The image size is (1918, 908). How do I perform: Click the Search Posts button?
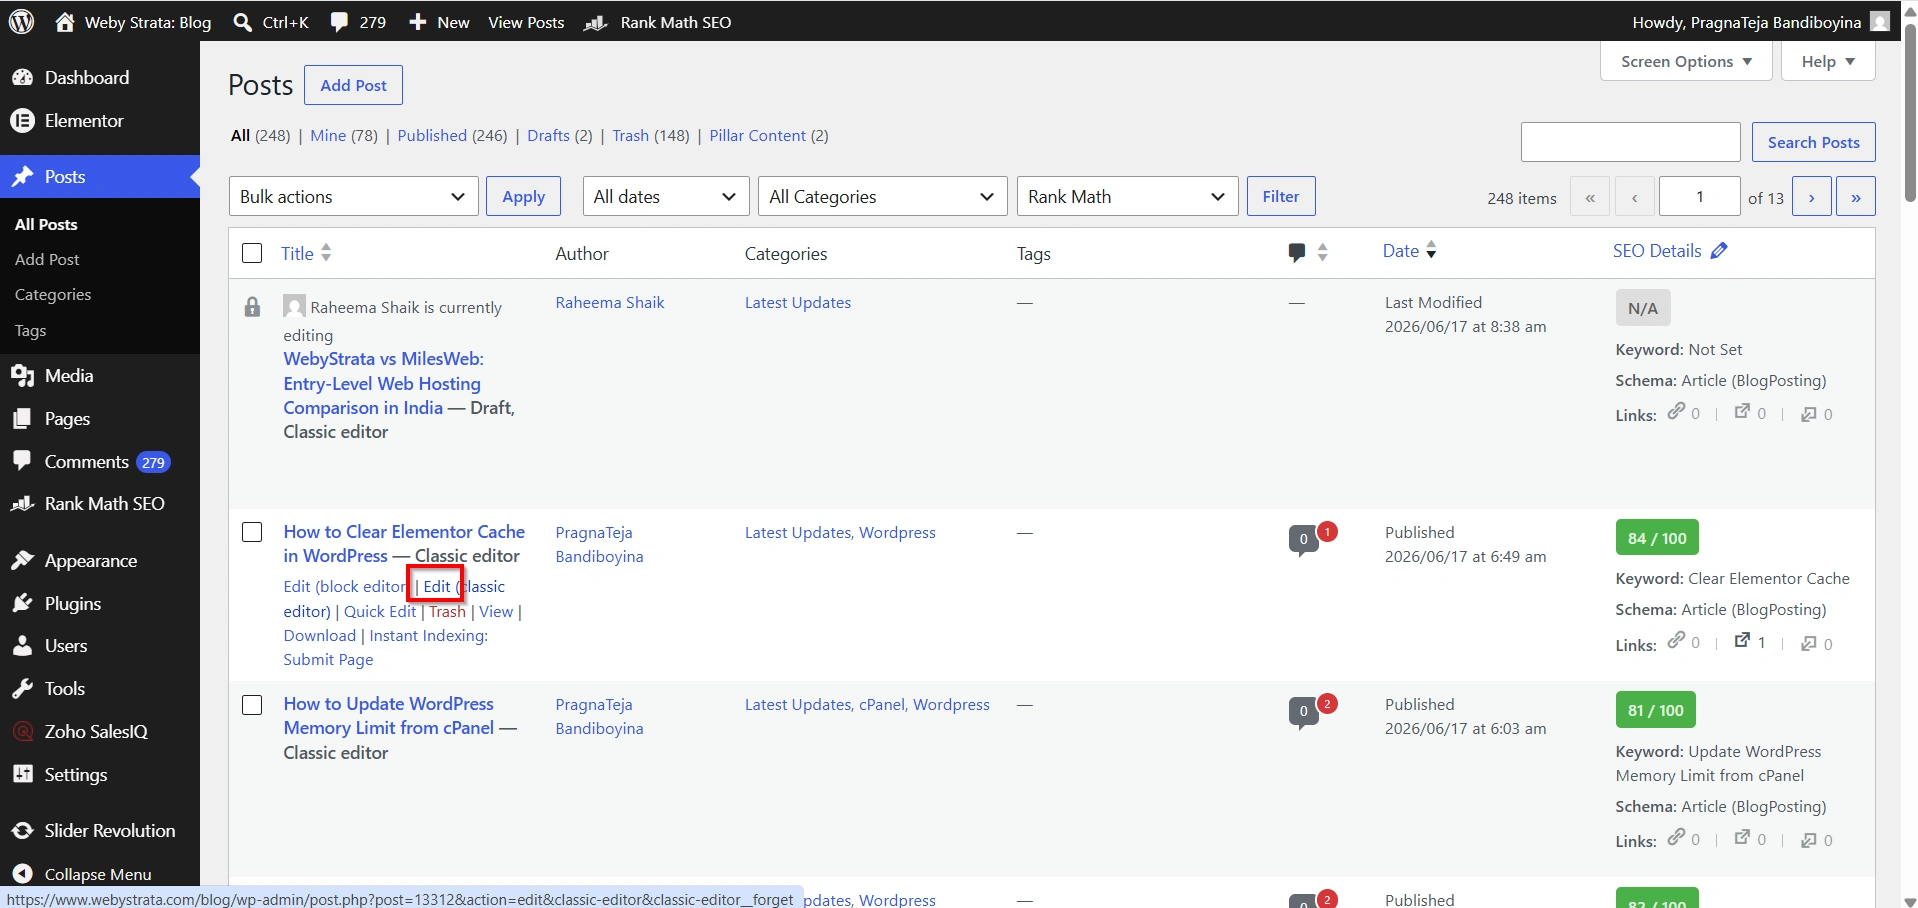[x=1813, y=142]
